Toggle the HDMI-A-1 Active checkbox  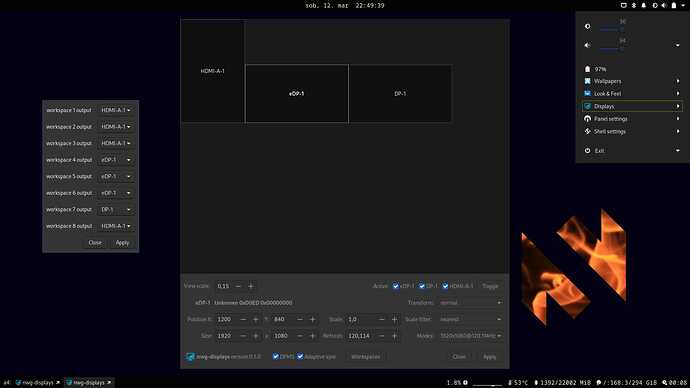445,286
